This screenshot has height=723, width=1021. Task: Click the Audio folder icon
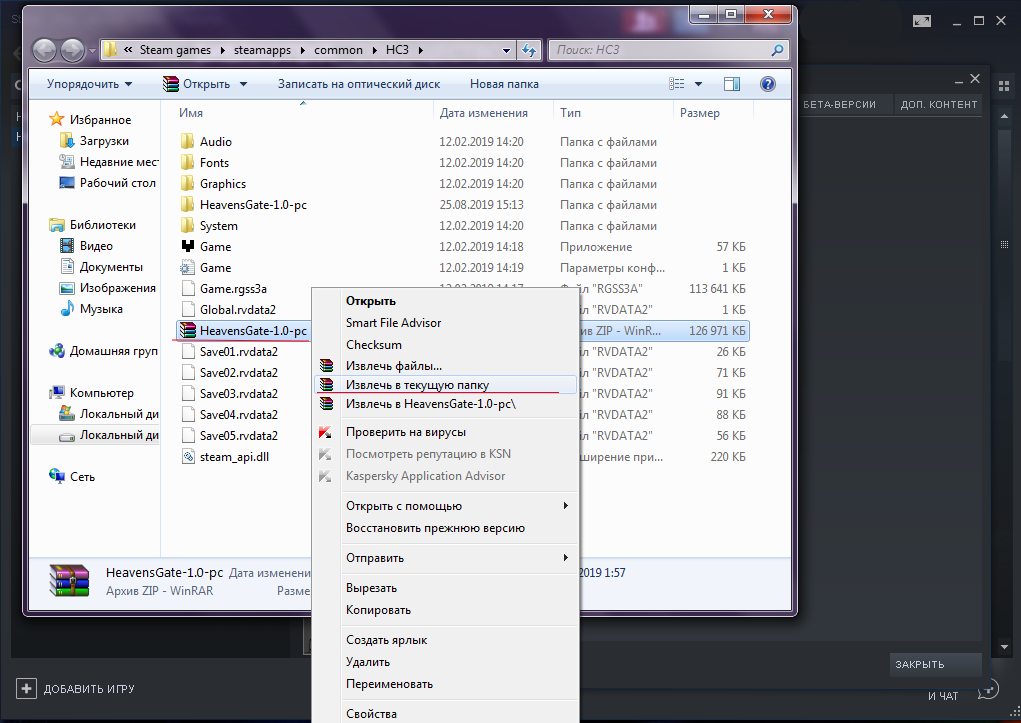[188, 141]
